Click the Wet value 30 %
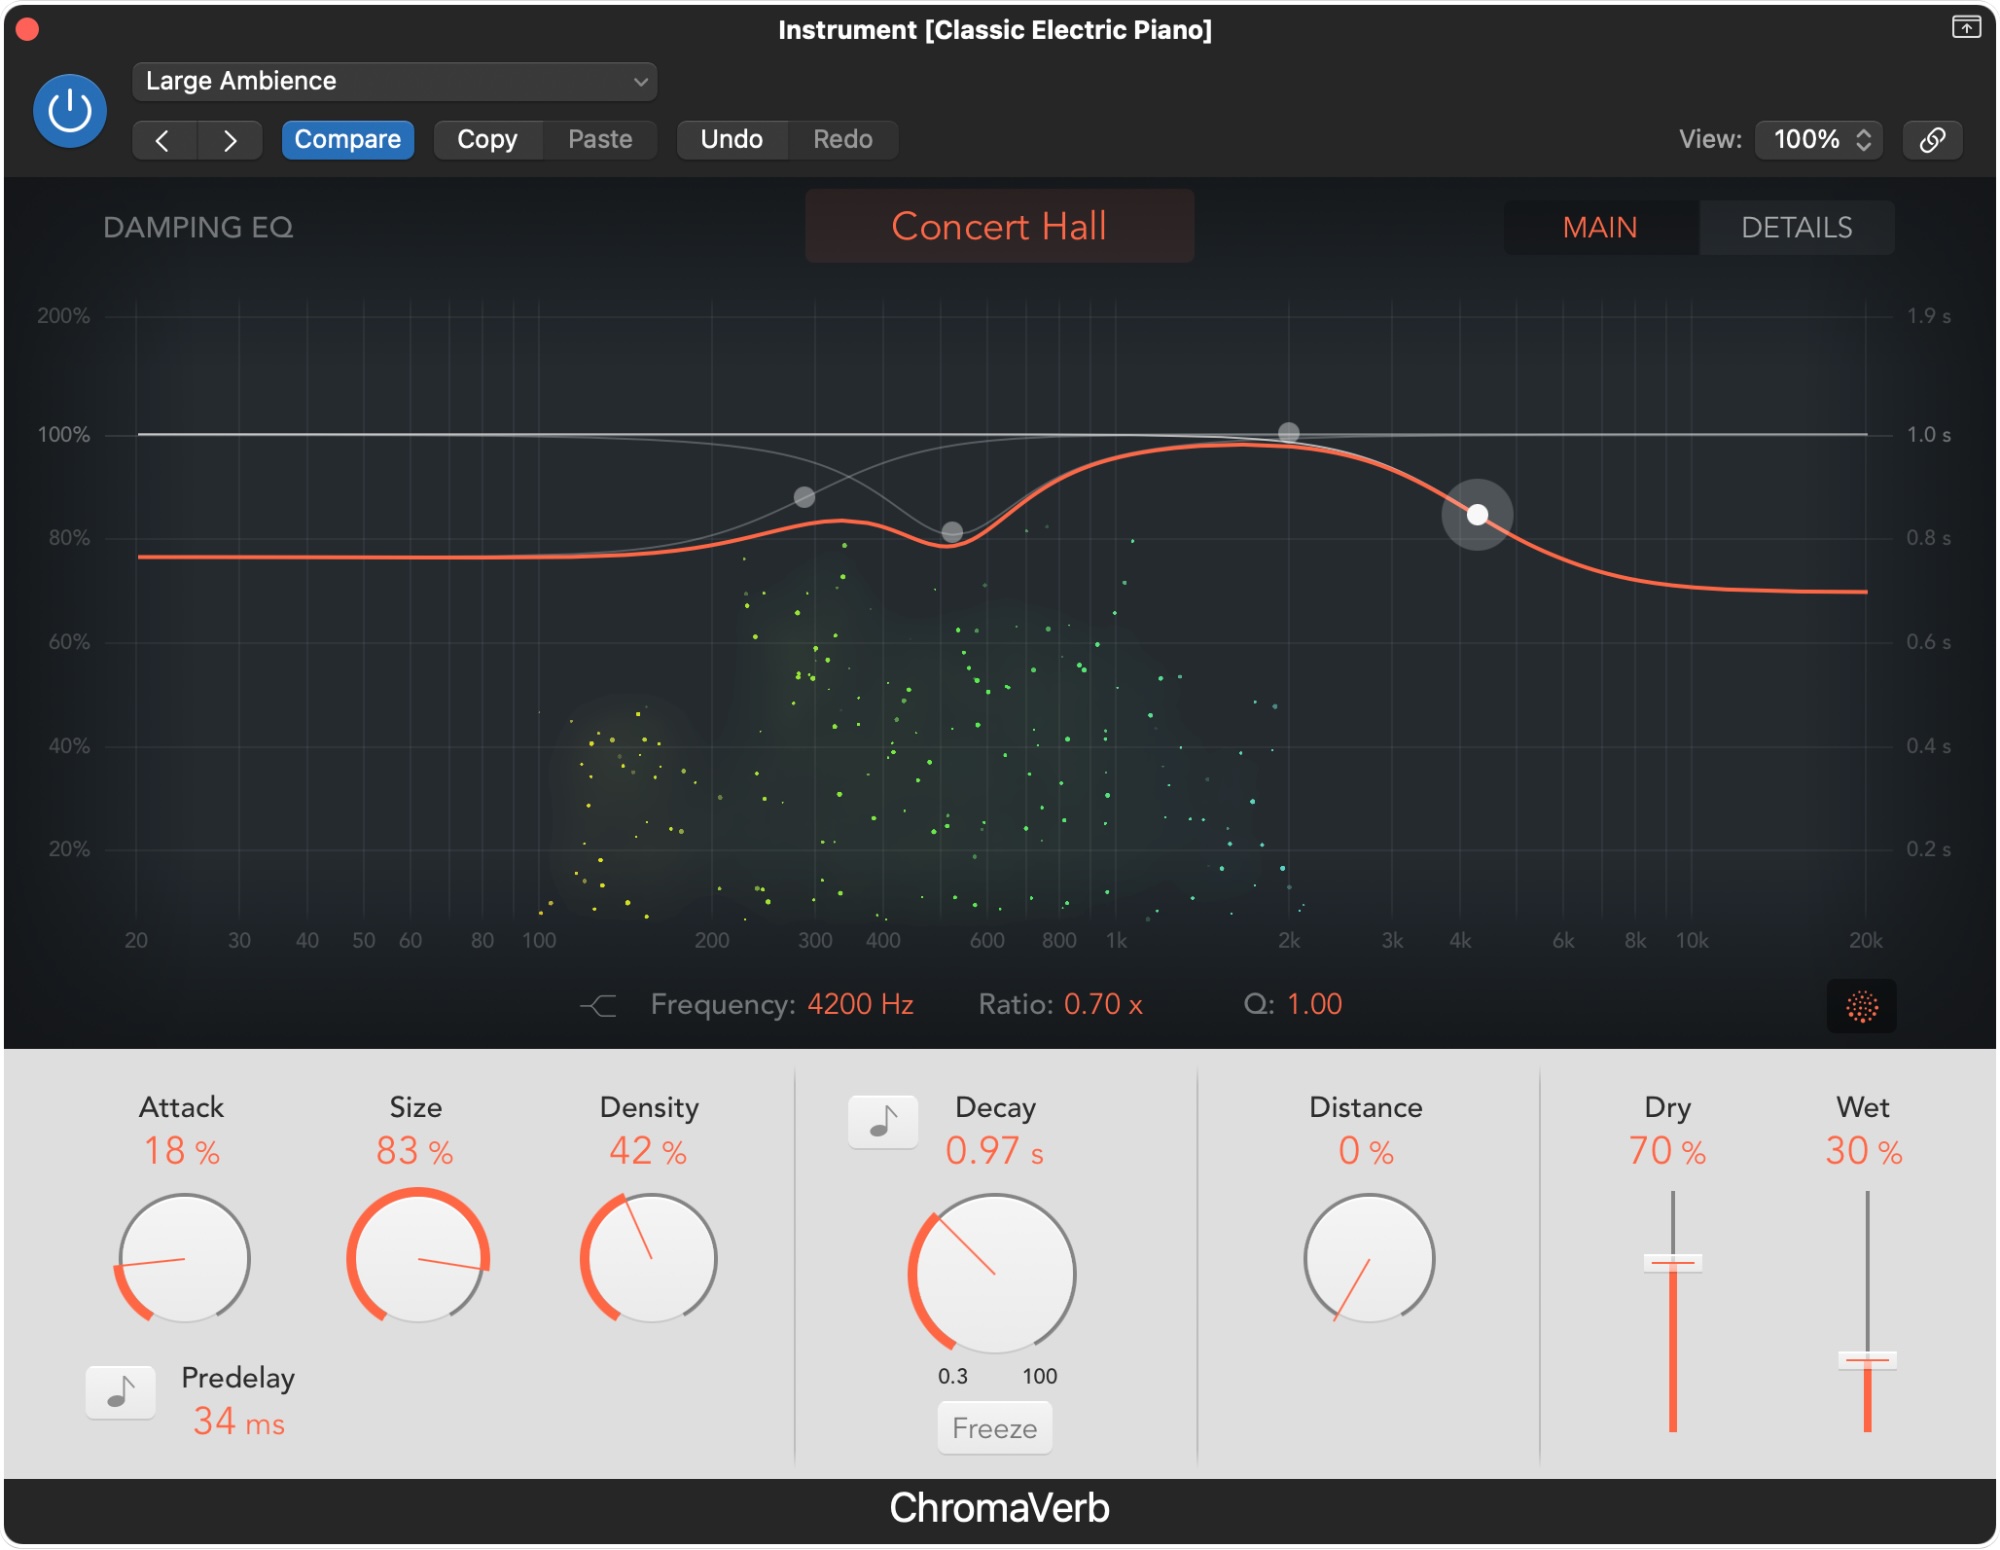2000x1550 pixels. point(1864,1151)
